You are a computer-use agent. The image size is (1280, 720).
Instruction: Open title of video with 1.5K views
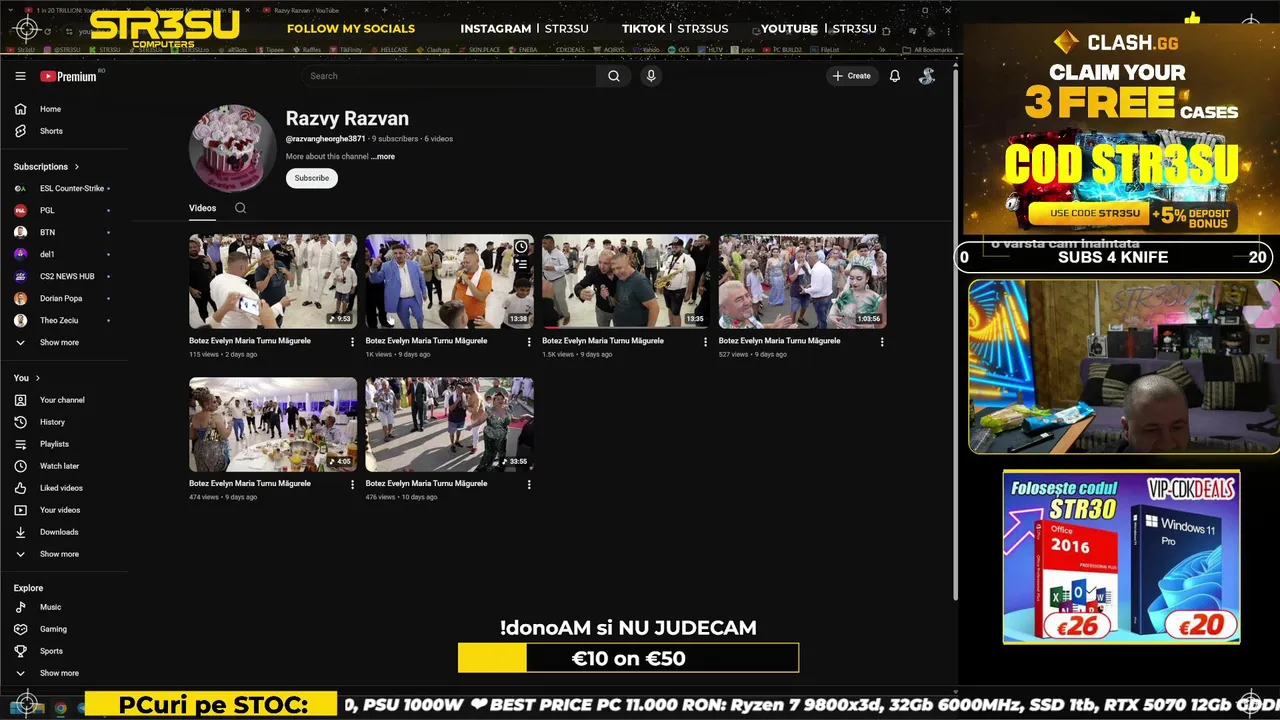(x=603, y=341)
